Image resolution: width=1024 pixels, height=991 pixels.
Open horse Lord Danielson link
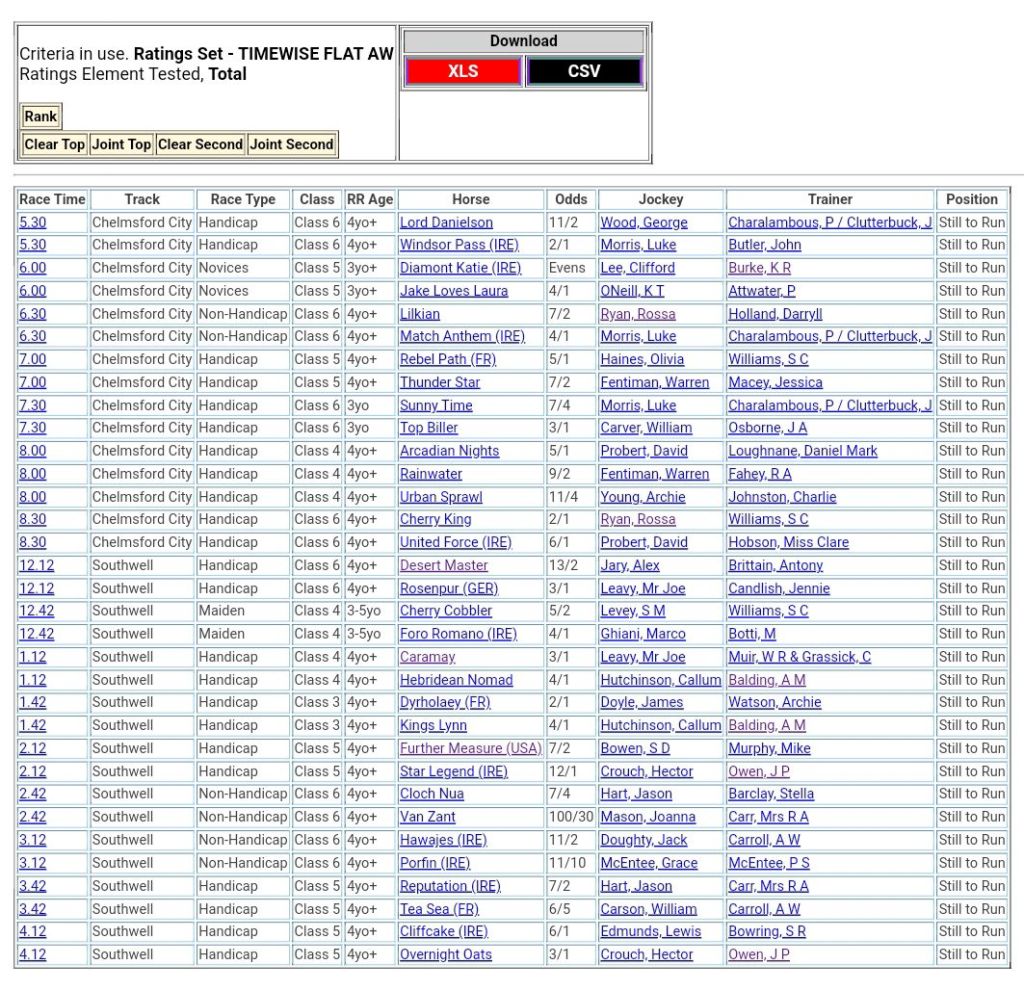coord(446,222)
